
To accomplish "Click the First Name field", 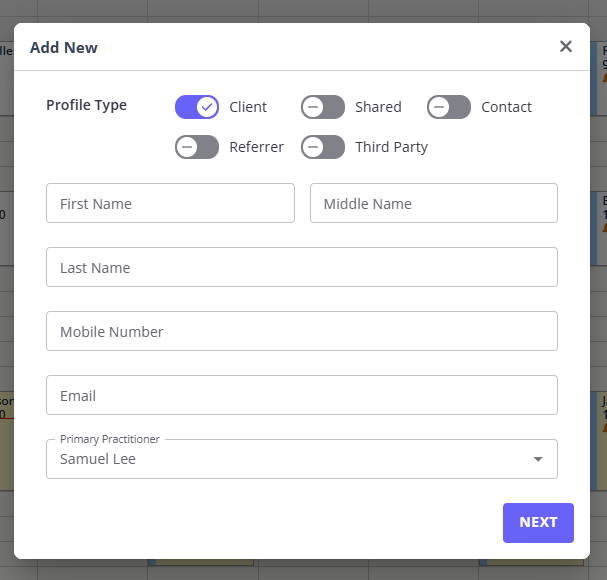I will 170,203.
